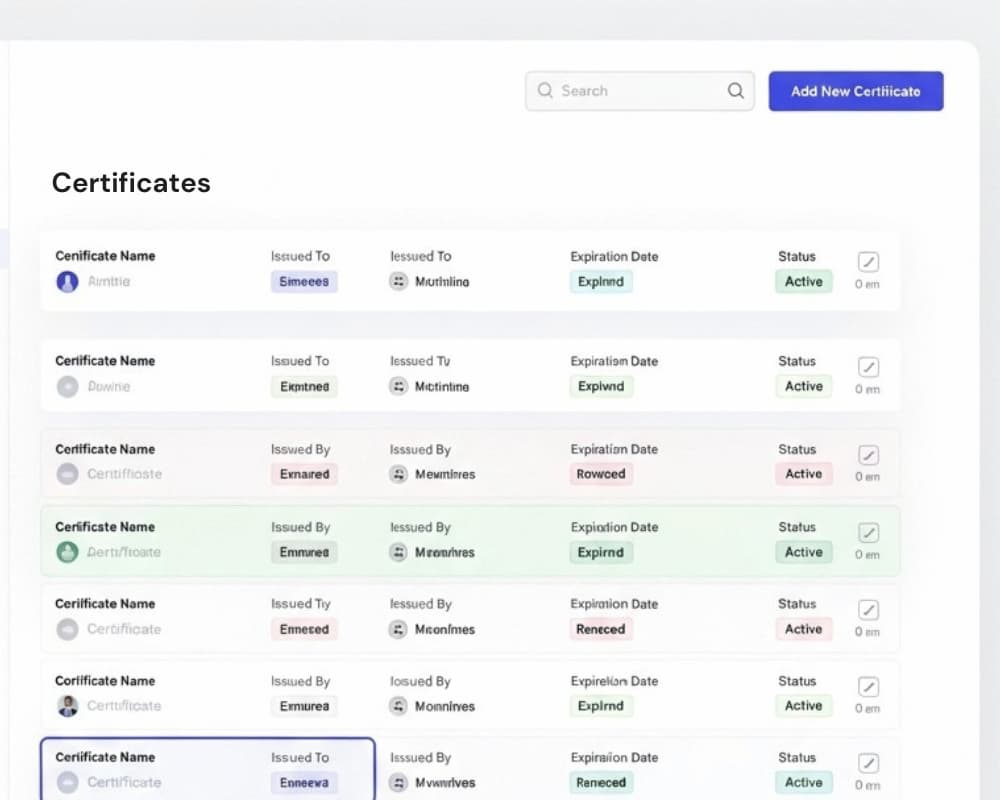Click the blue avatar icon beside Aimttie
The width and height of the screenshot is (1000, 800).
click(67, 281)
